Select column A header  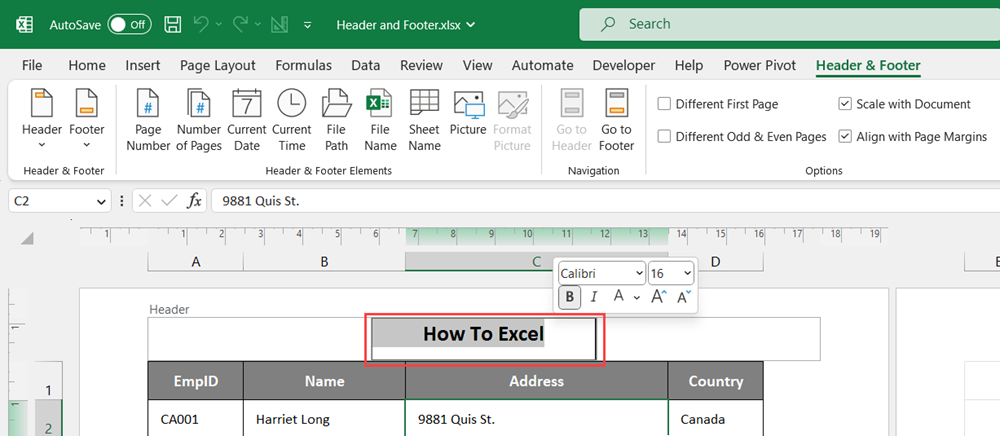coord(195,261)
